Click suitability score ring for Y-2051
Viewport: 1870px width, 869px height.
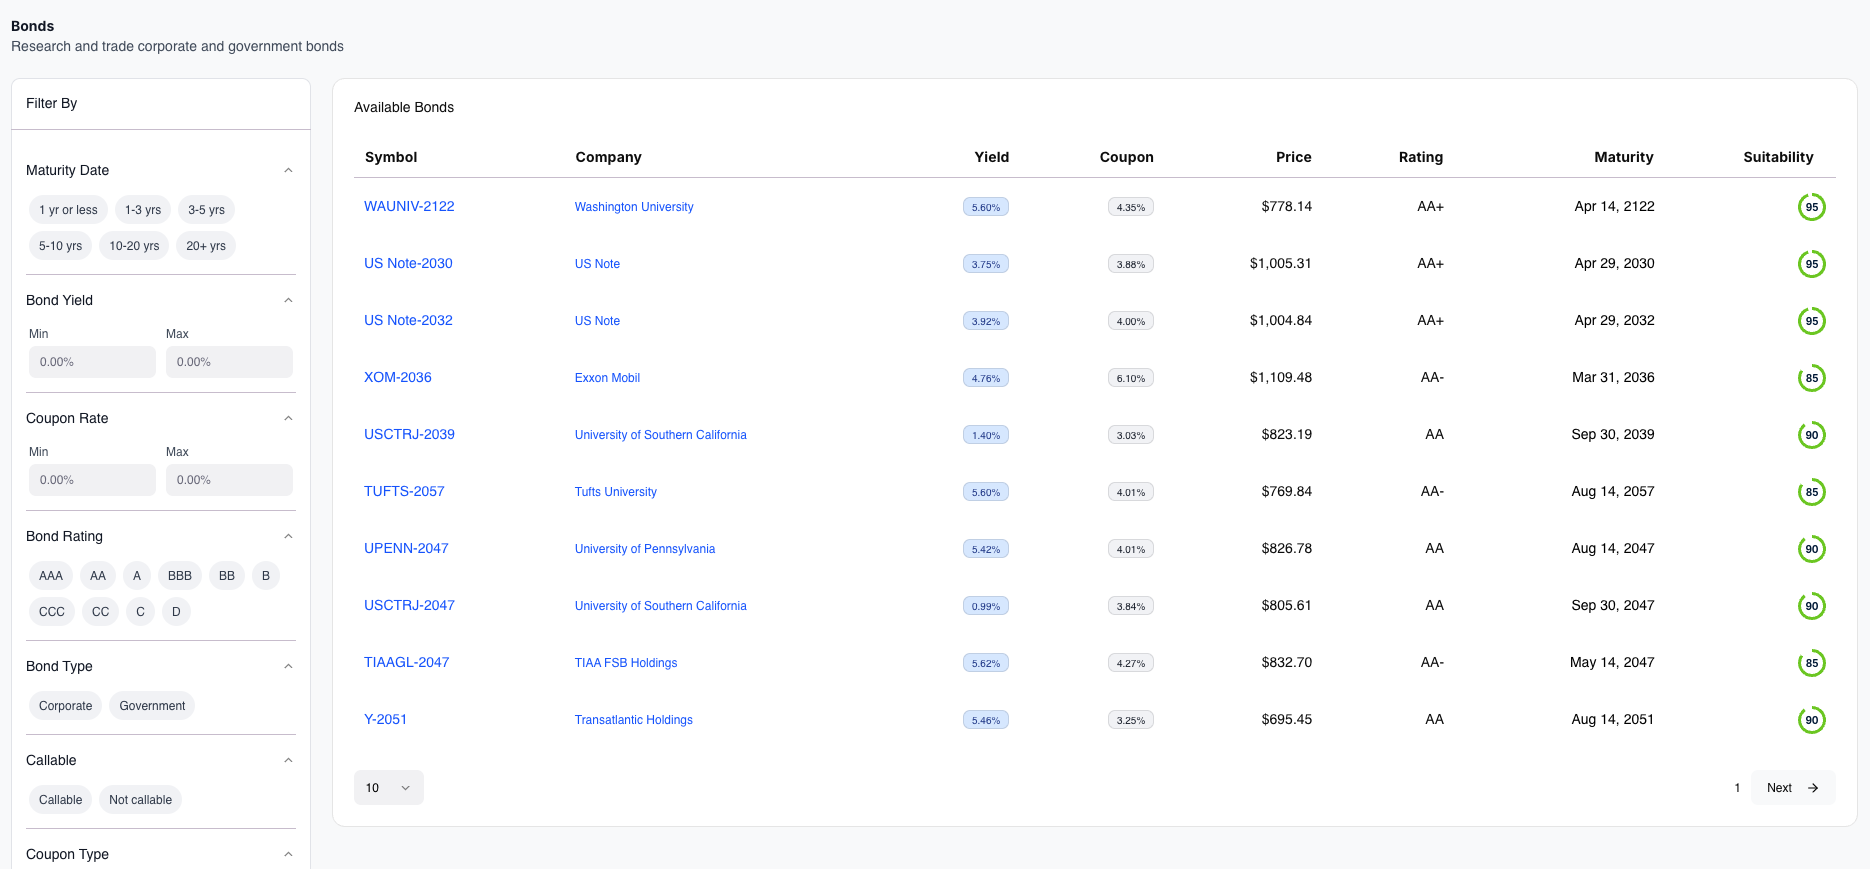coord(1811,720)
